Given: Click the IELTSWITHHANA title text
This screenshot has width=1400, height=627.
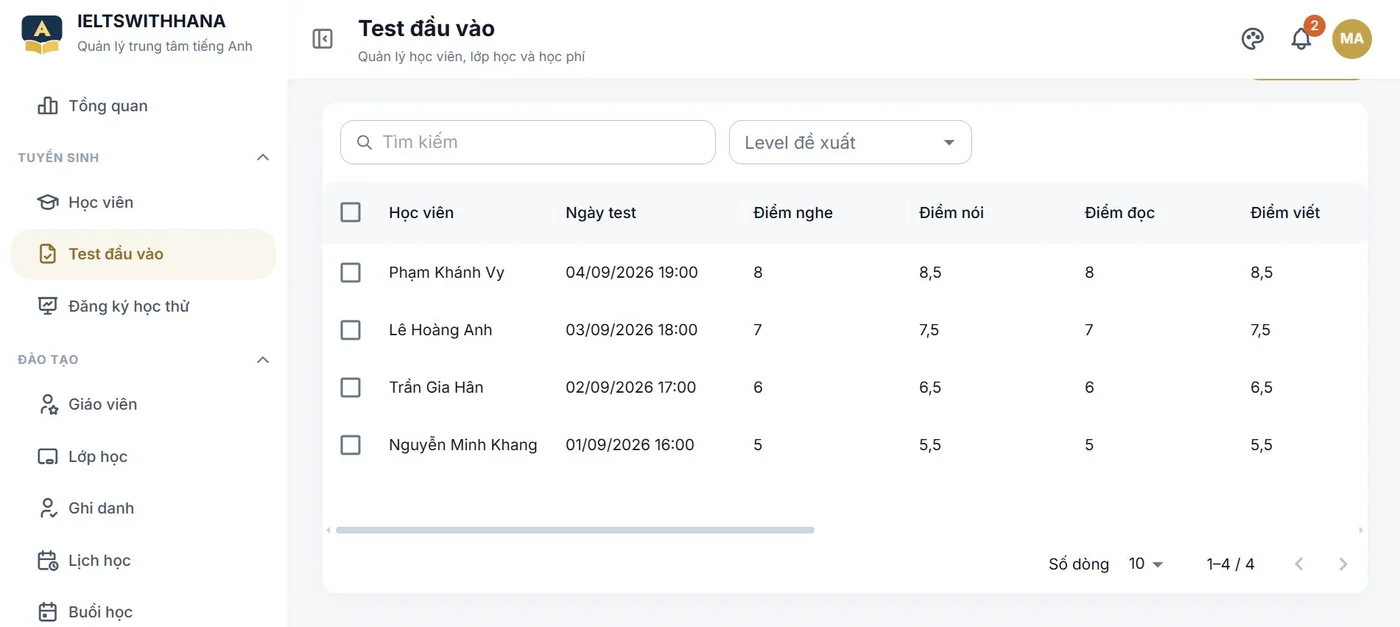Looking at the screenshot, I should pyautogui.click(x=151, y=21).
